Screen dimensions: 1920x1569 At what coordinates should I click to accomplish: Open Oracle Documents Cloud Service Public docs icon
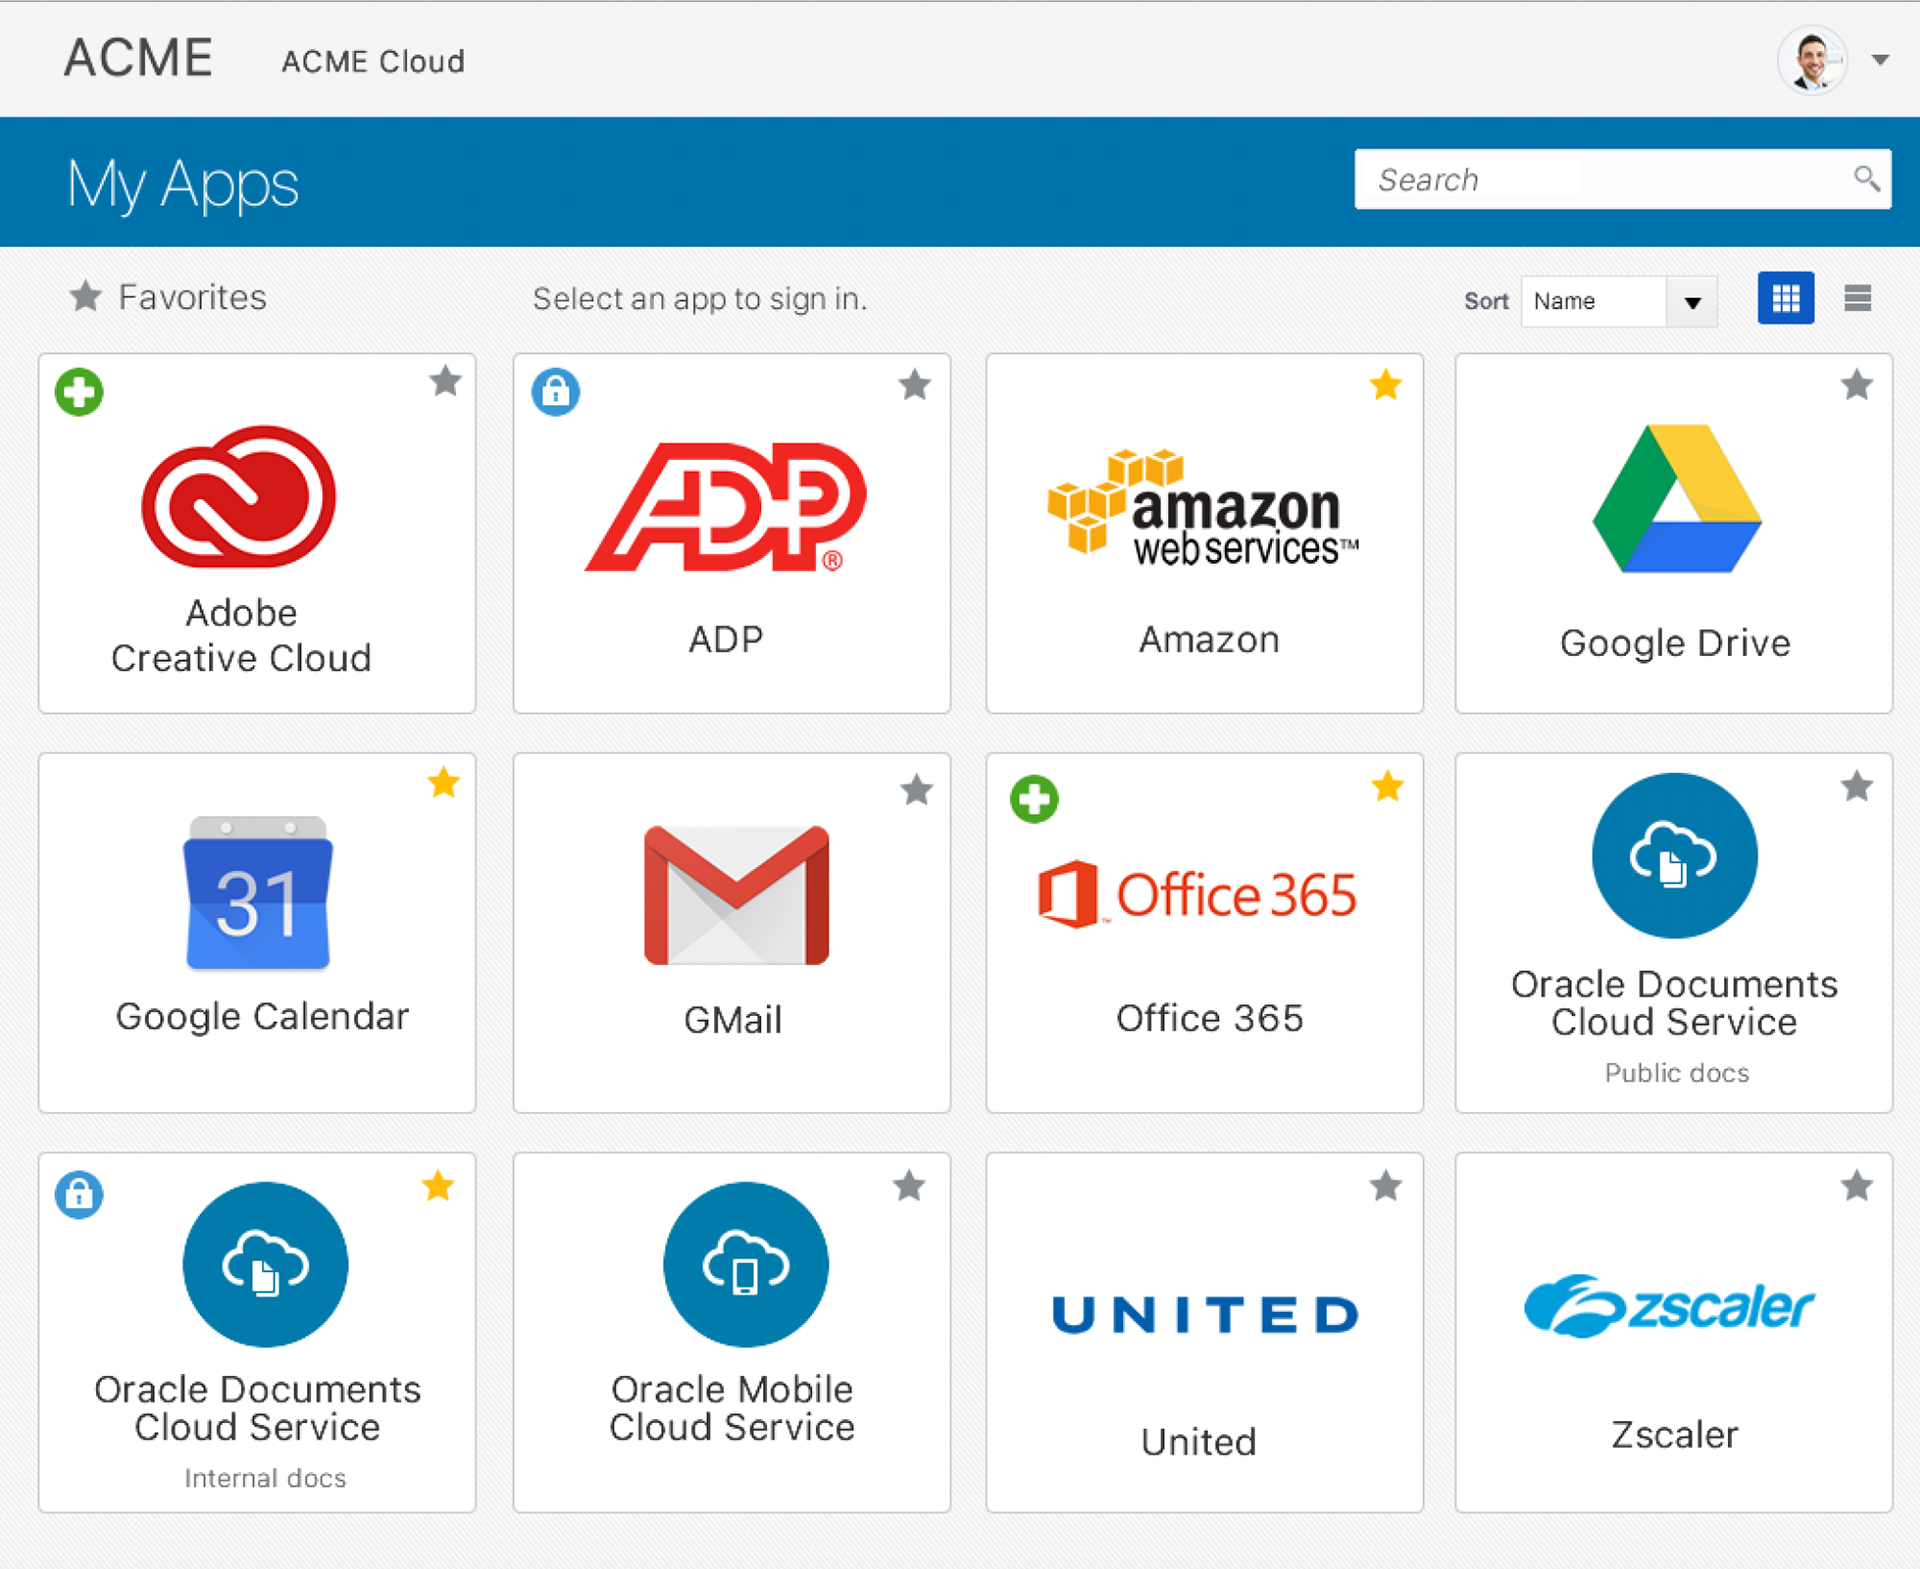pos(1675,855)
